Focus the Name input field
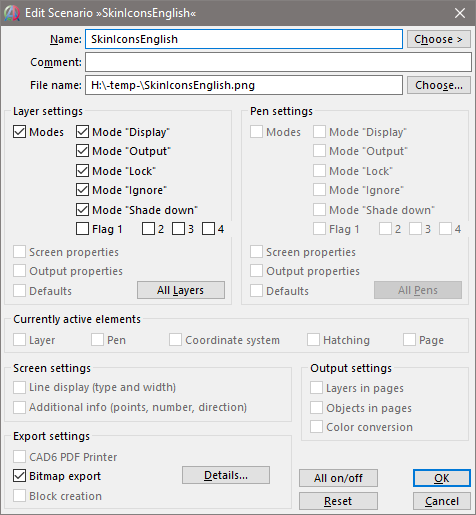Viewport: 476px width, 515px height. [x=244, y=39]
